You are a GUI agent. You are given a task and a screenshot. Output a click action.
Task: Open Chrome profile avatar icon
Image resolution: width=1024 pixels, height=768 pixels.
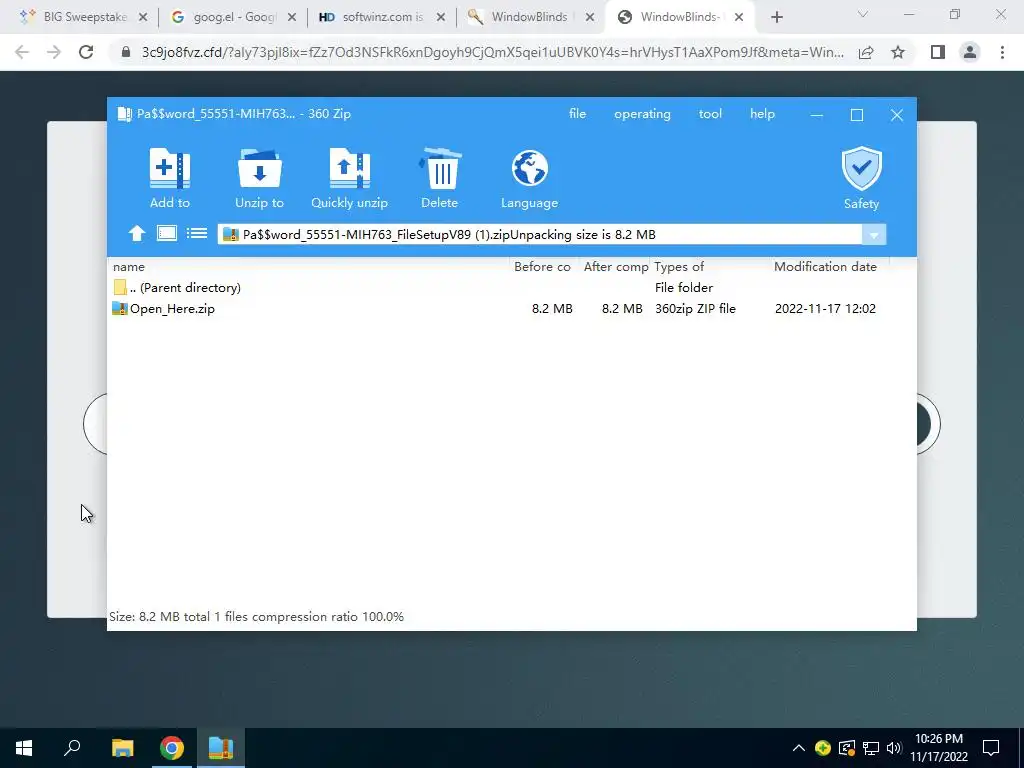(x=970, y=52)
